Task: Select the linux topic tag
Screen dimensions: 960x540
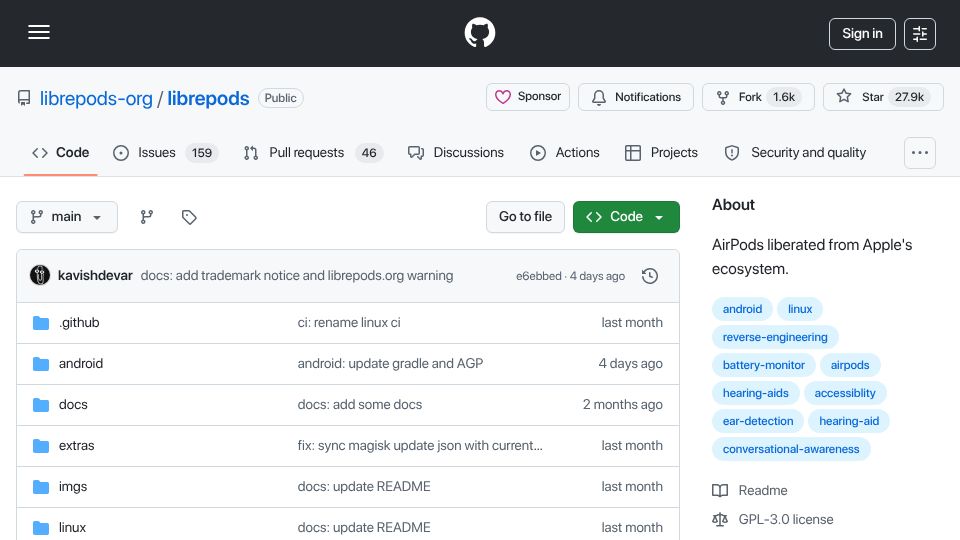Action: tap(800, 309)
